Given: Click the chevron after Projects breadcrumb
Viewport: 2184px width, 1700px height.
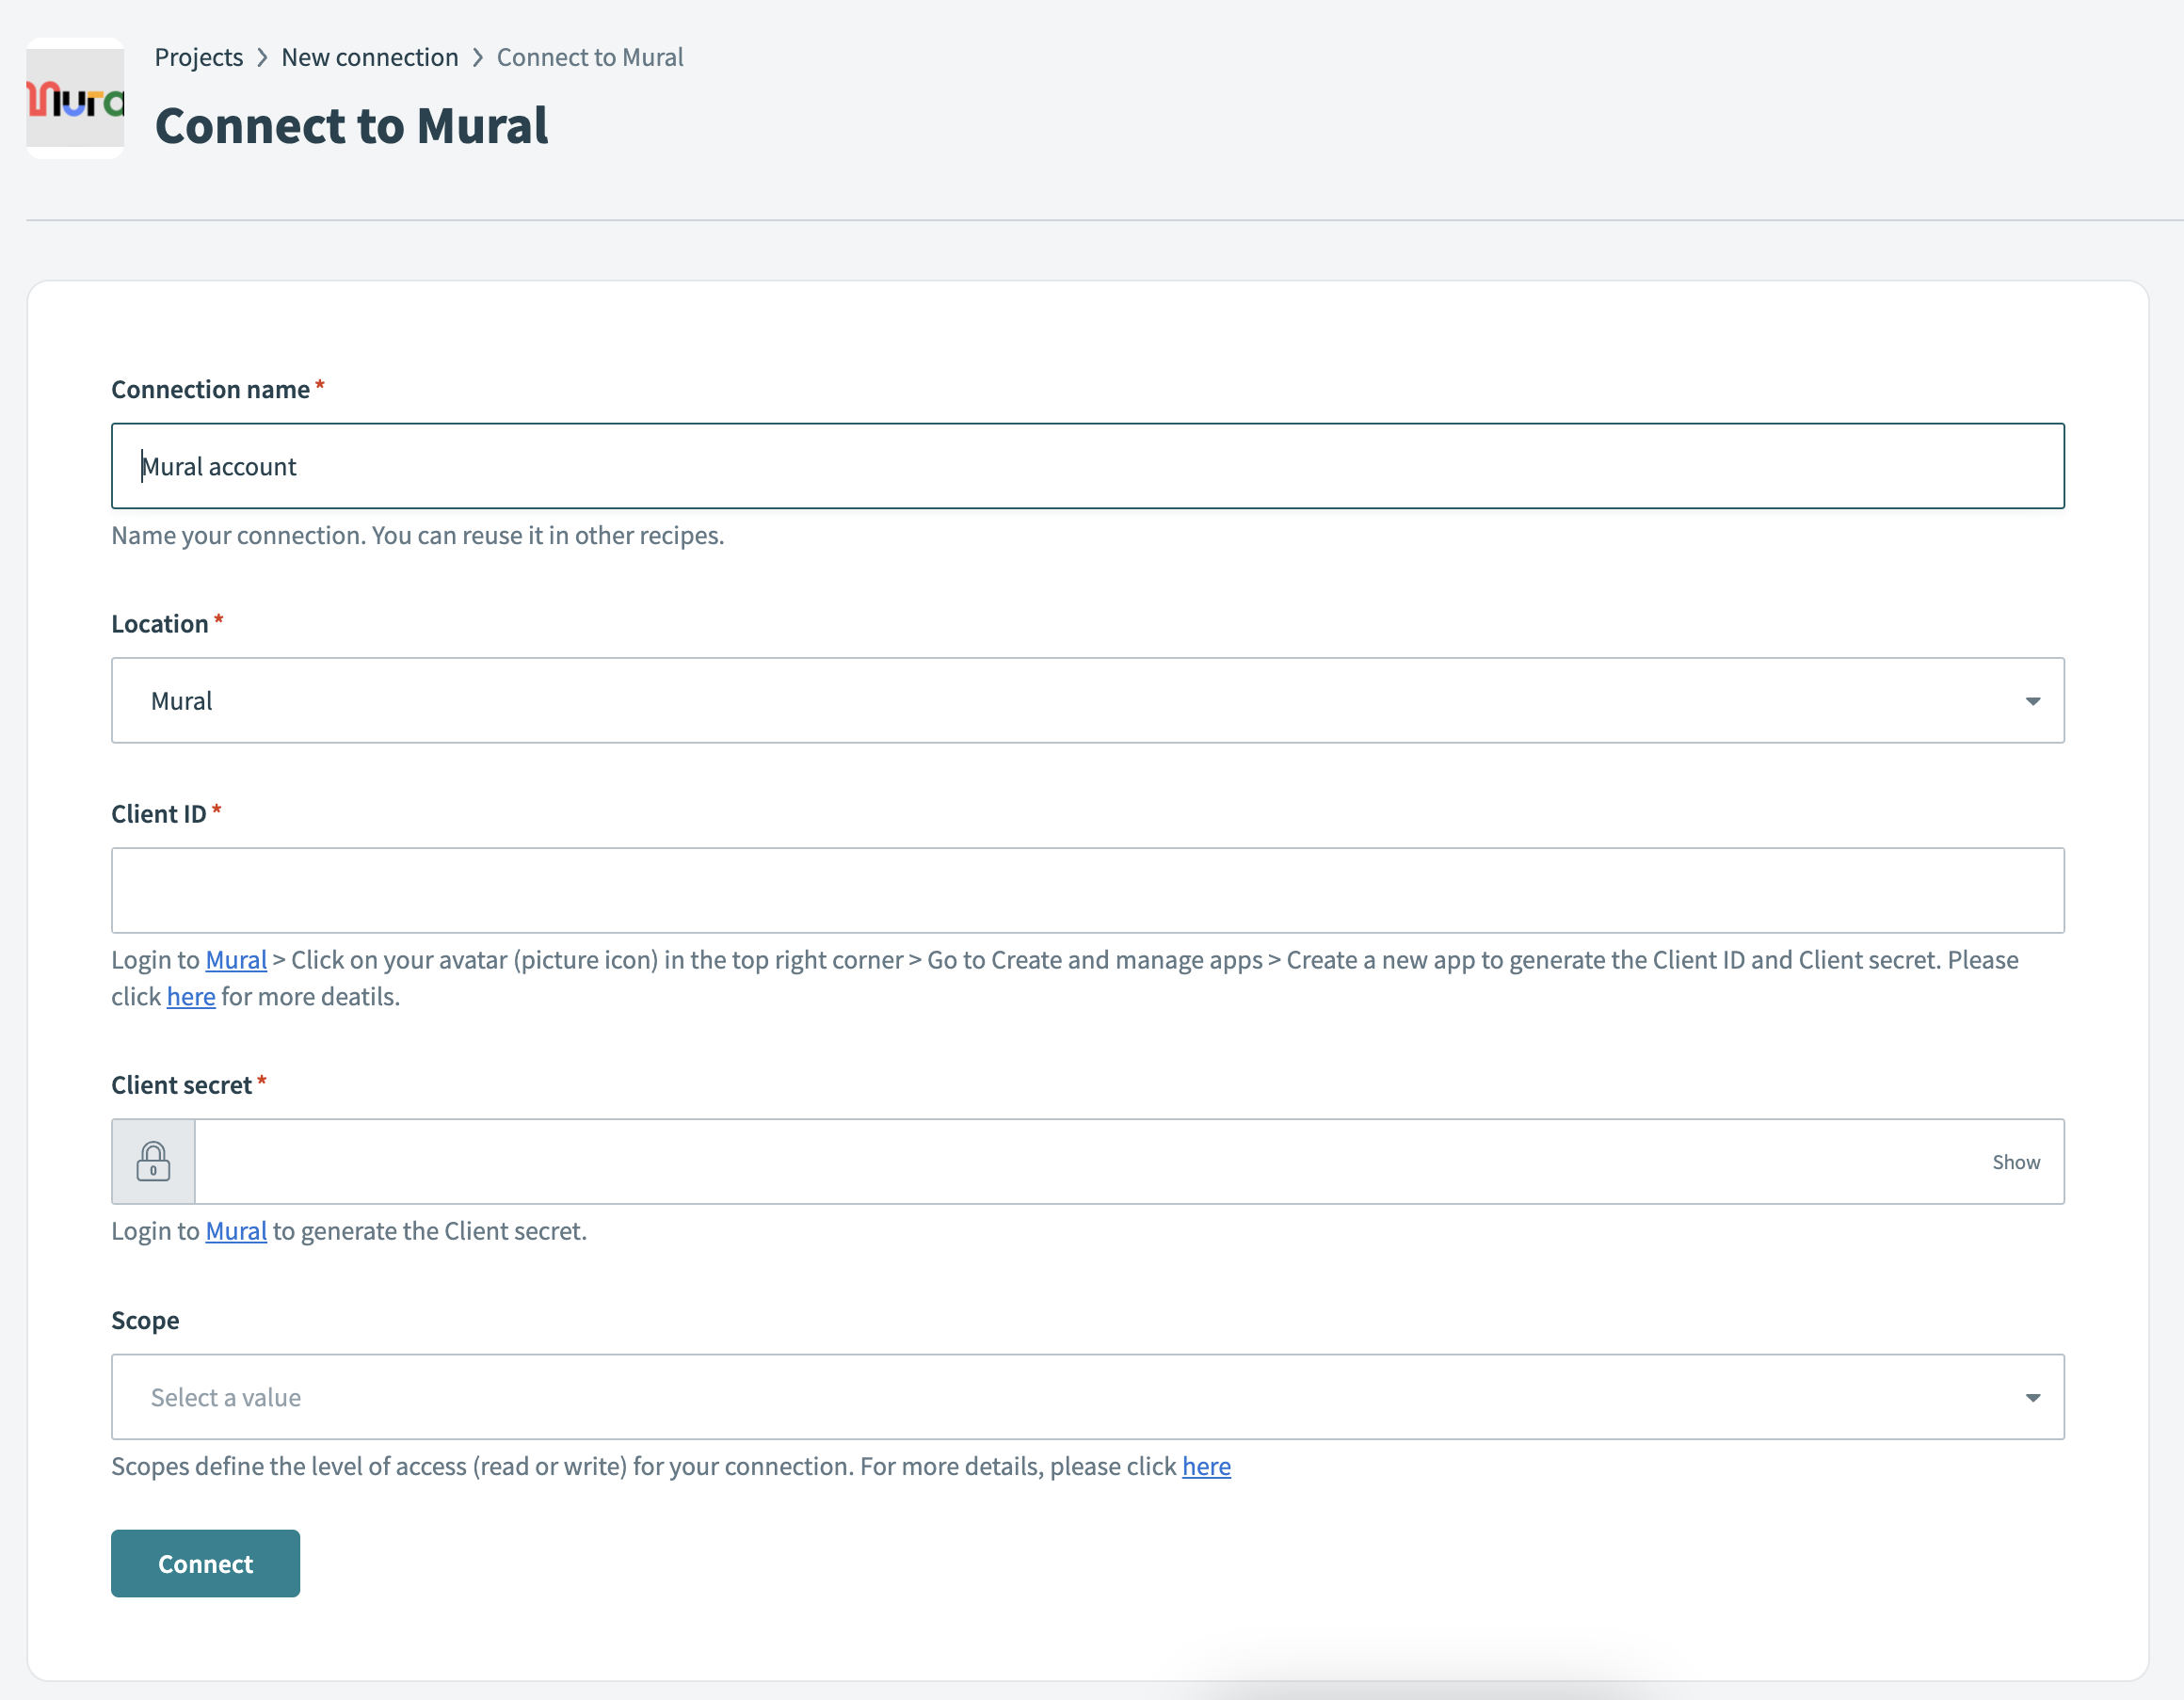Looking at the screenshot, I should pyautogui.click(x=262, y=57).
